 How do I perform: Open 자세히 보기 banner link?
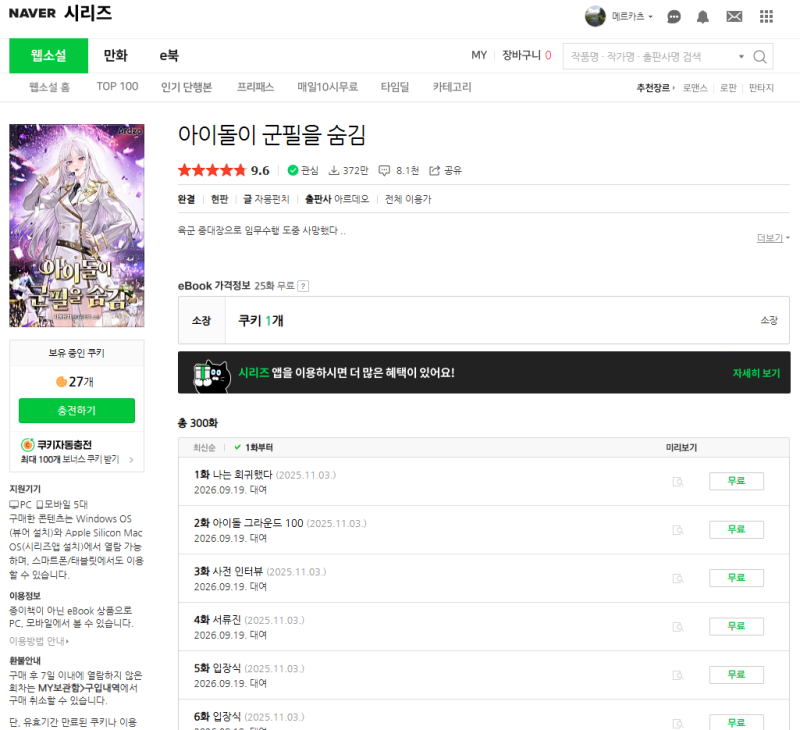tap(756, 373)
